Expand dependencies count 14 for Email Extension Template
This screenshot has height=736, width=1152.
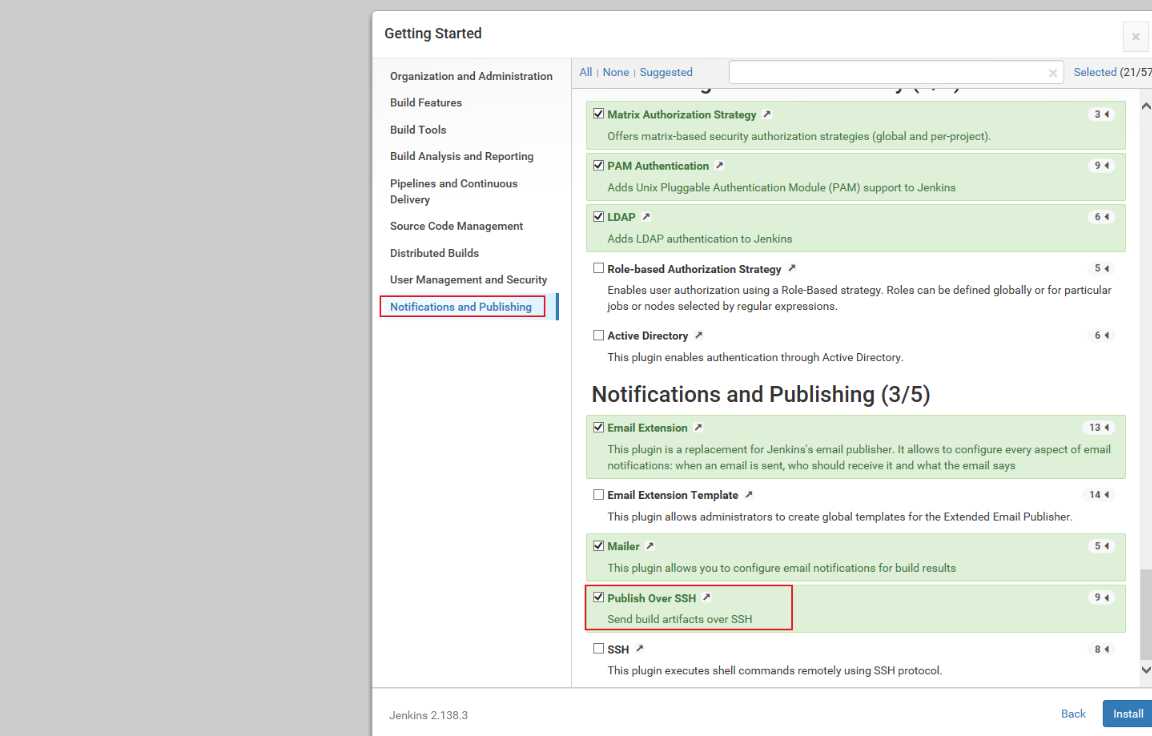click(1098, 495)
